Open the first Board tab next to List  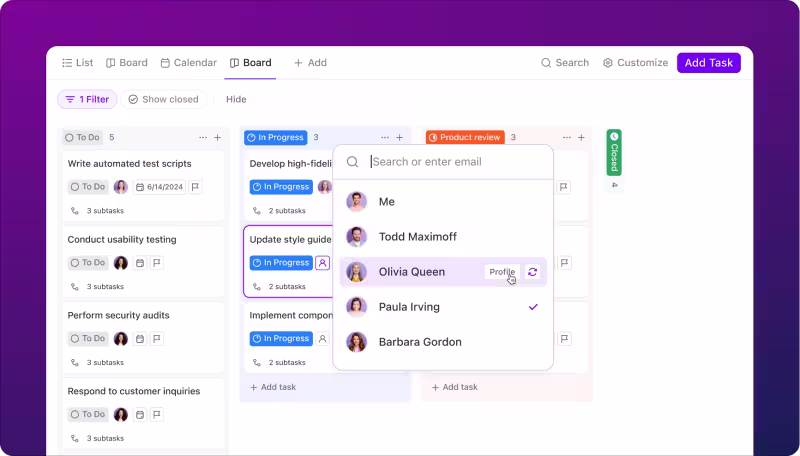coord(127,63)
